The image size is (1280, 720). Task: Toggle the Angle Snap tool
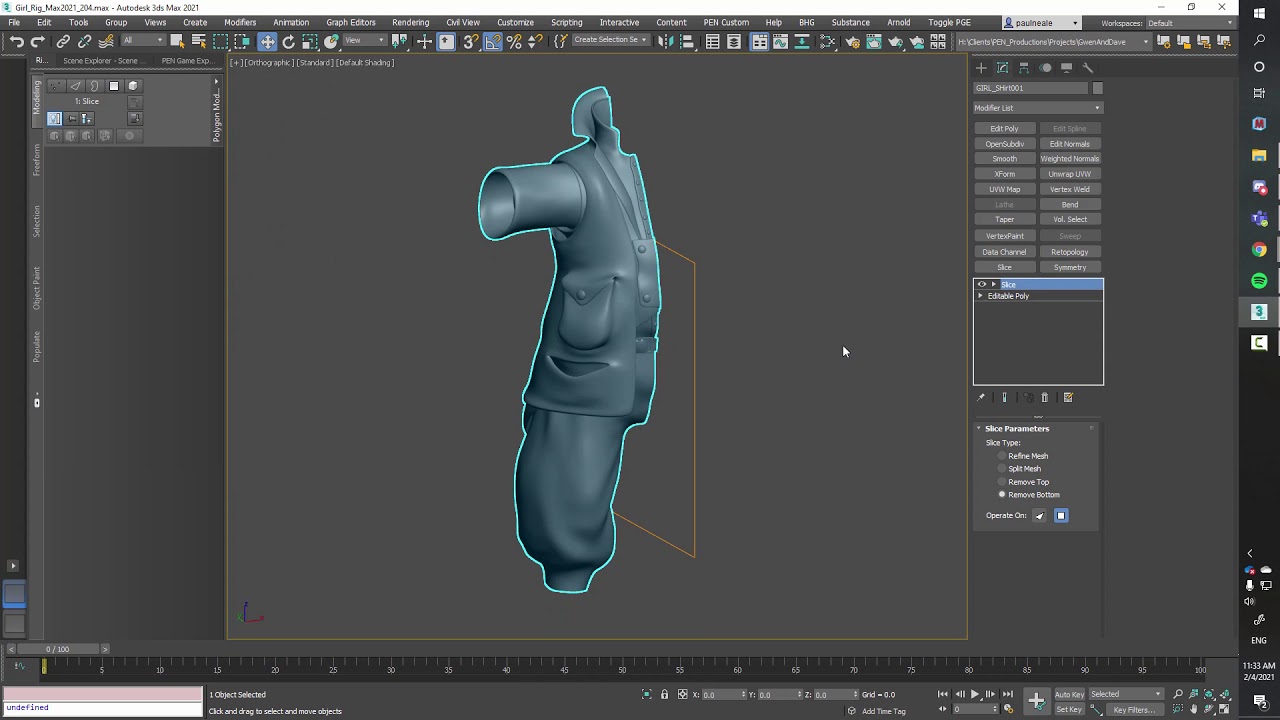click(x=493, y=41)
